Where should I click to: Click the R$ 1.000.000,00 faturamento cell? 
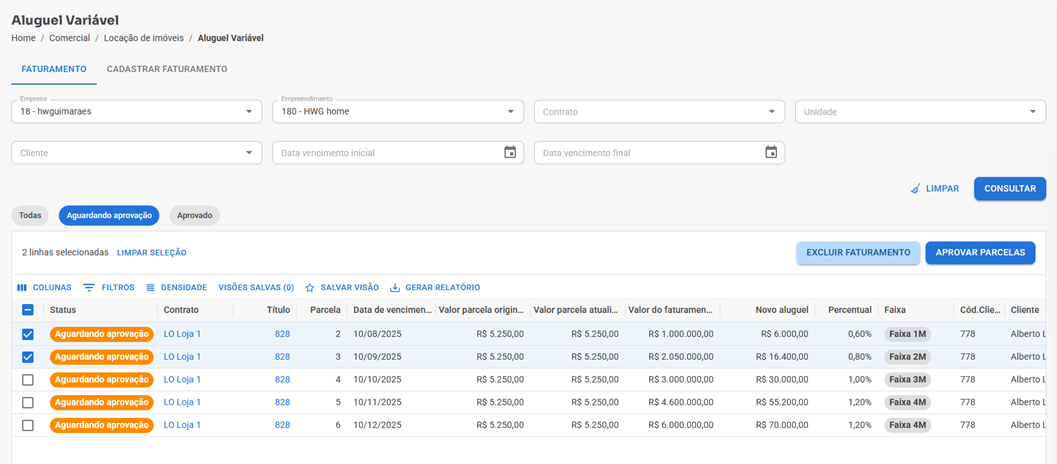[x=673, y=334]
